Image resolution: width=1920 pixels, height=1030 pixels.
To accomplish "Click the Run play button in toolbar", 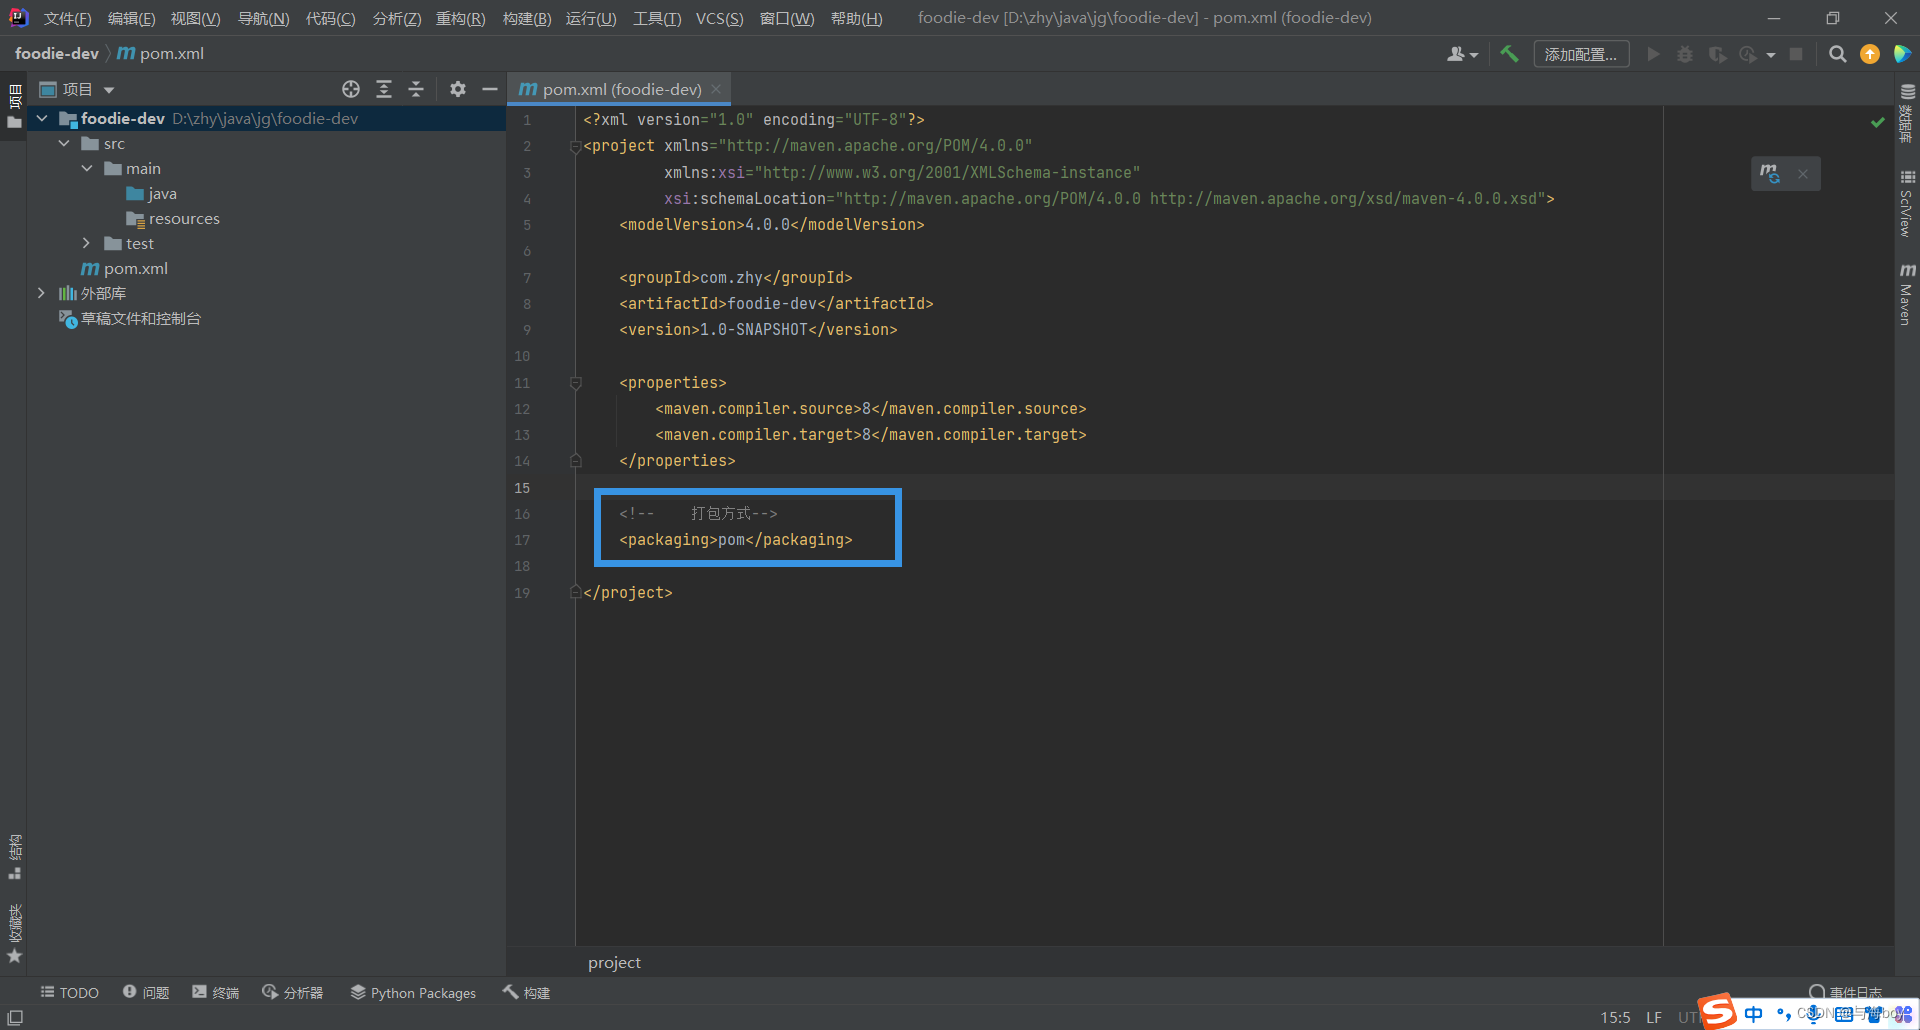I will [x=1653, y=54].
